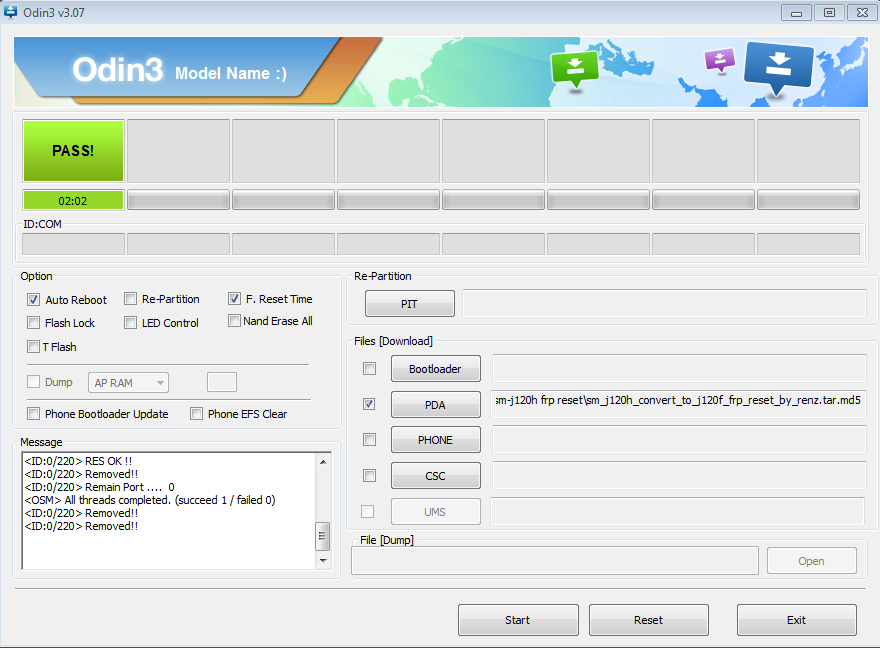This screenshot has height=648, width=880.
Task: Minimize the Odin3 window
Action: [796, 12]
